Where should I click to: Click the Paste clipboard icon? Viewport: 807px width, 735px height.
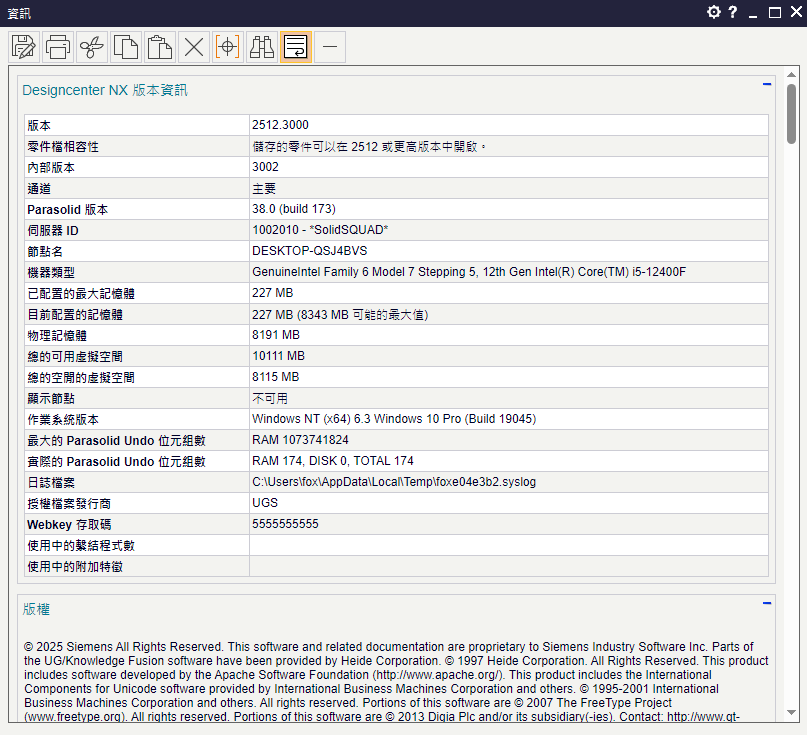(160, 47)
